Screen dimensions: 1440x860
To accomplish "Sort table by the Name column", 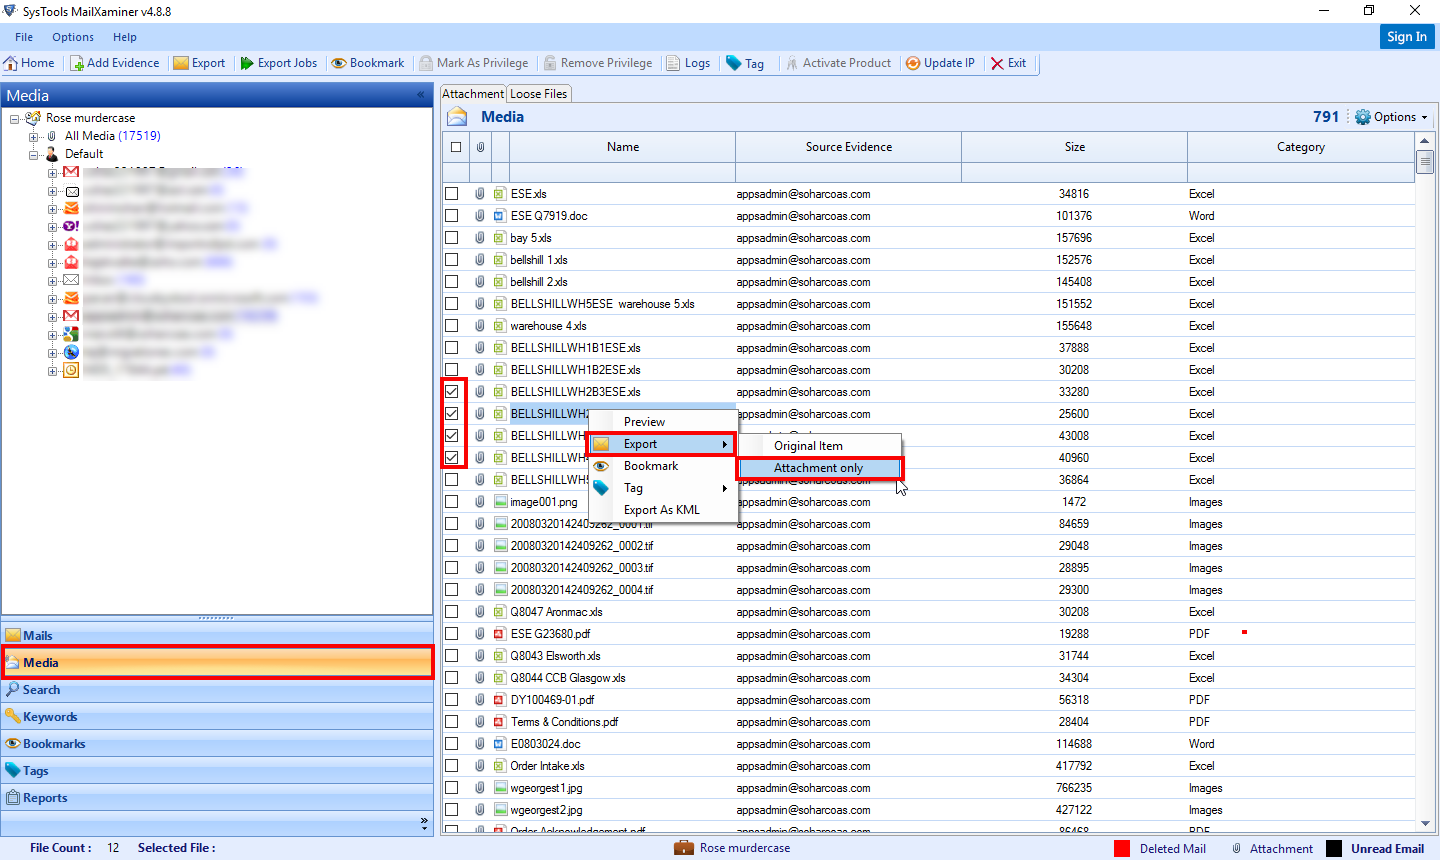I will click(622, 147).
